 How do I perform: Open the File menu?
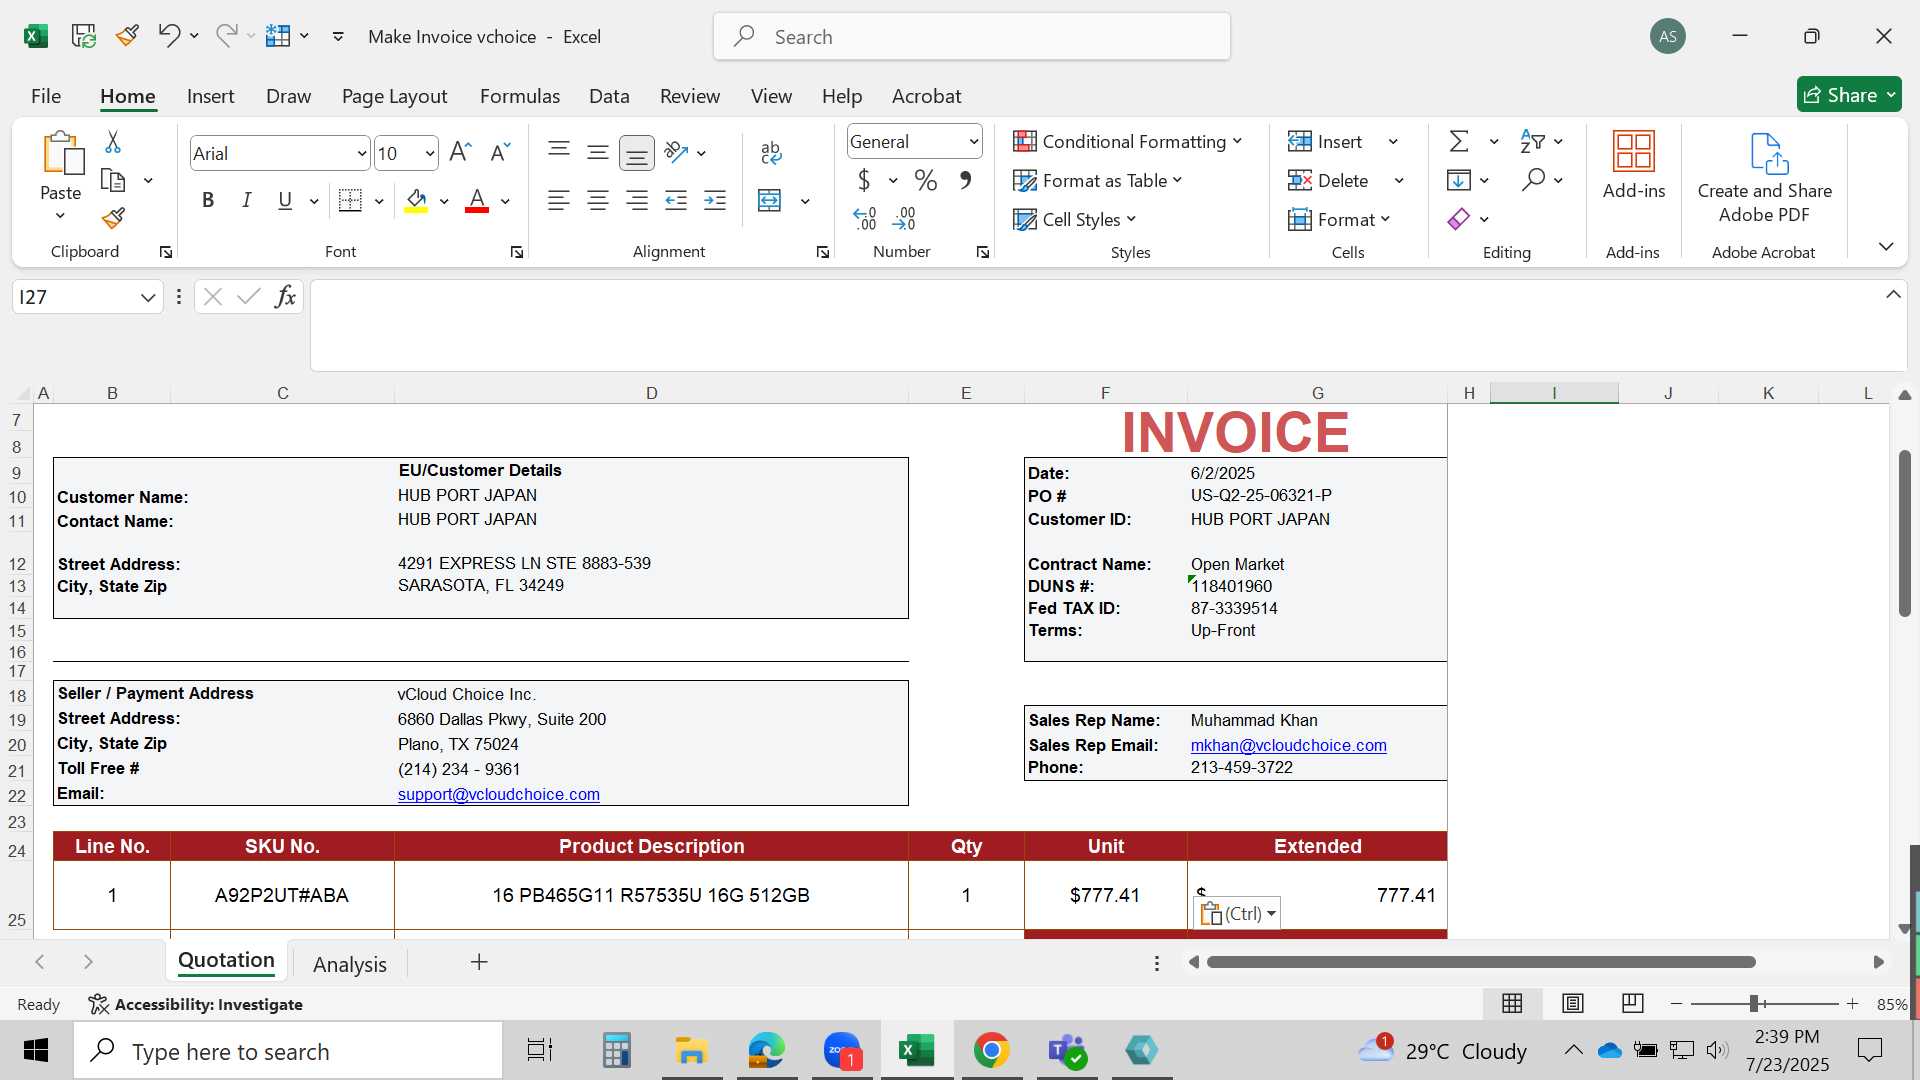pos(46,96)
